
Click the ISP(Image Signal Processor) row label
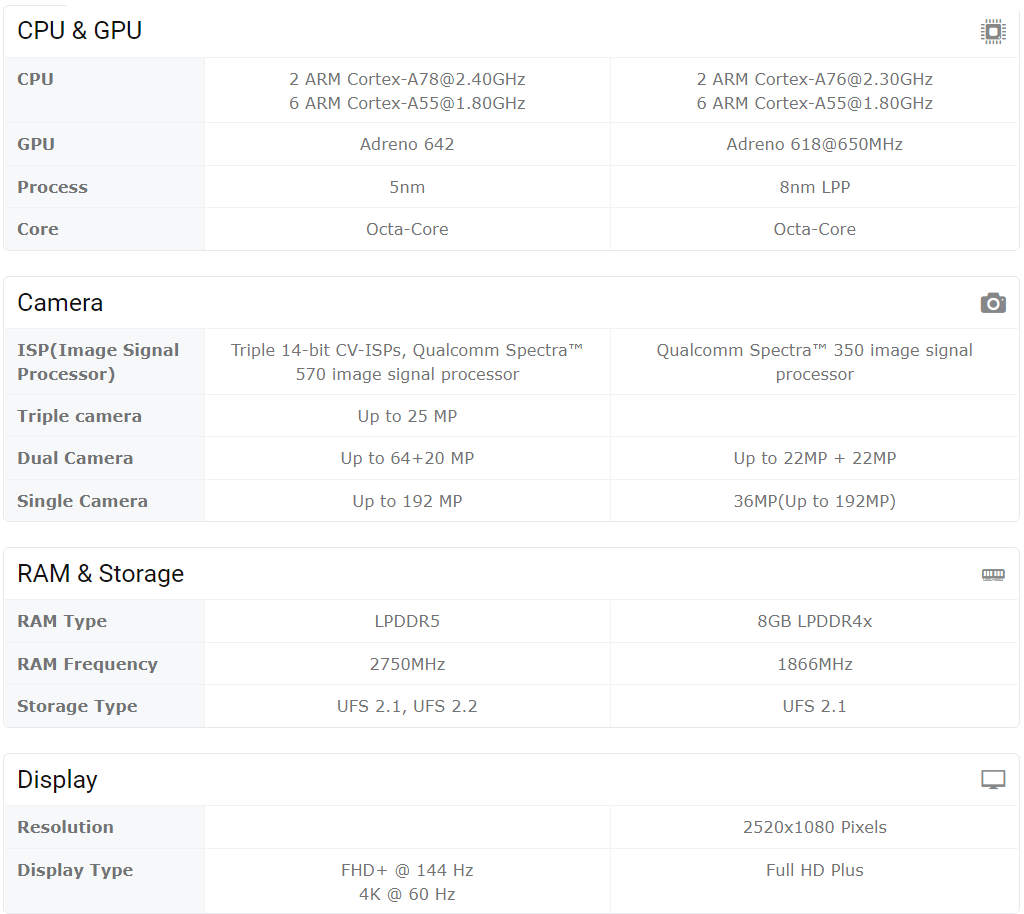(98, 362)
